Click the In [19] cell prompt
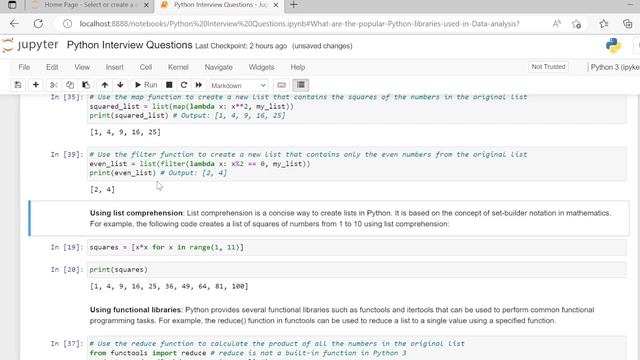This screenshot has height=360, width=640. [67, 247]
